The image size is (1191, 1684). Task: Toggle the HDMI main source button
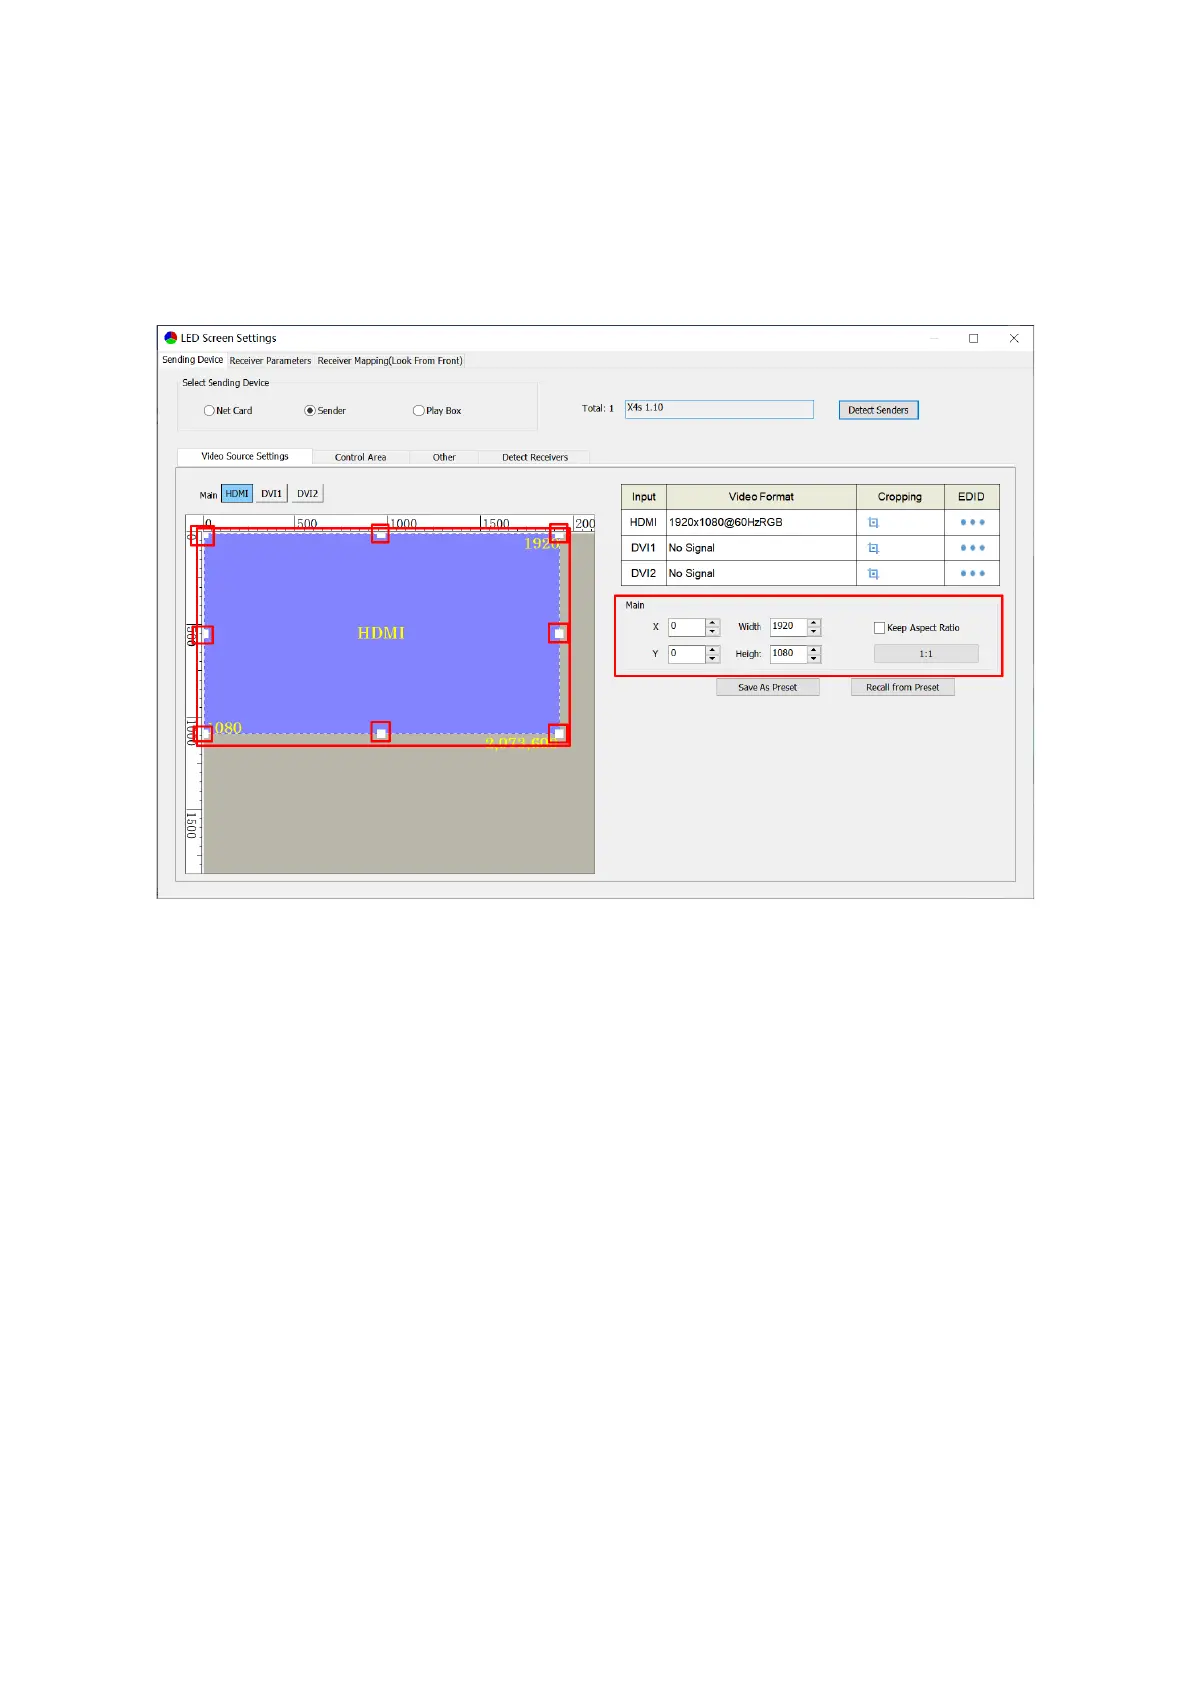237,494
